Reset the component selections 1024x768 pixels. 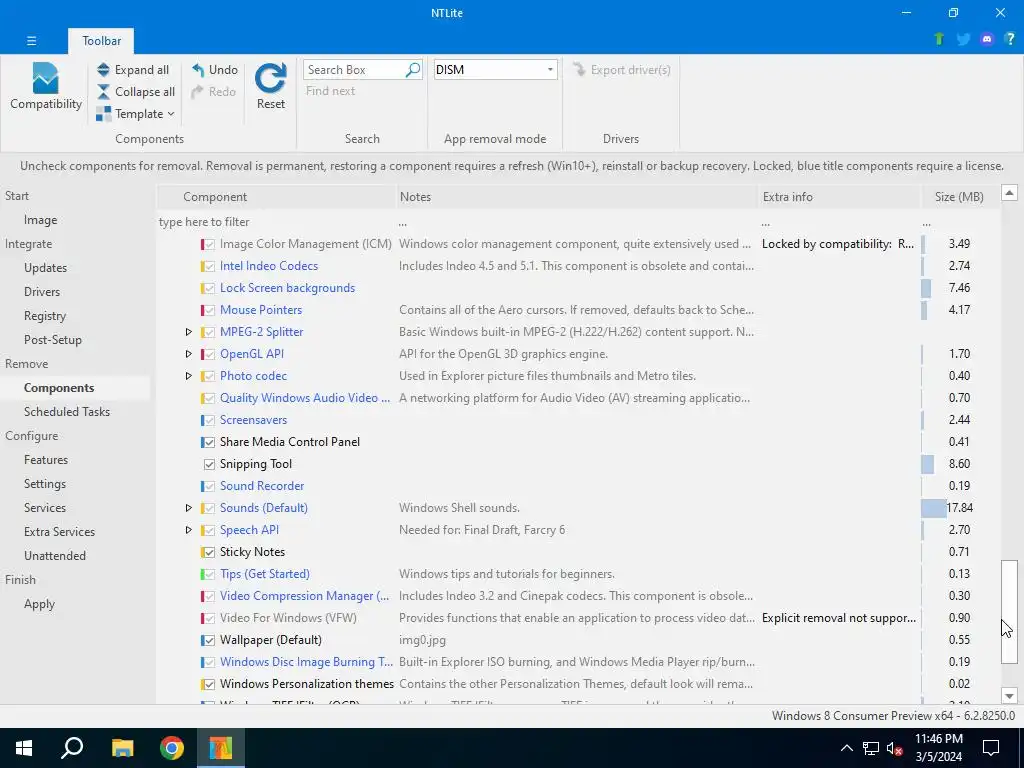click(x=270, y=87)
